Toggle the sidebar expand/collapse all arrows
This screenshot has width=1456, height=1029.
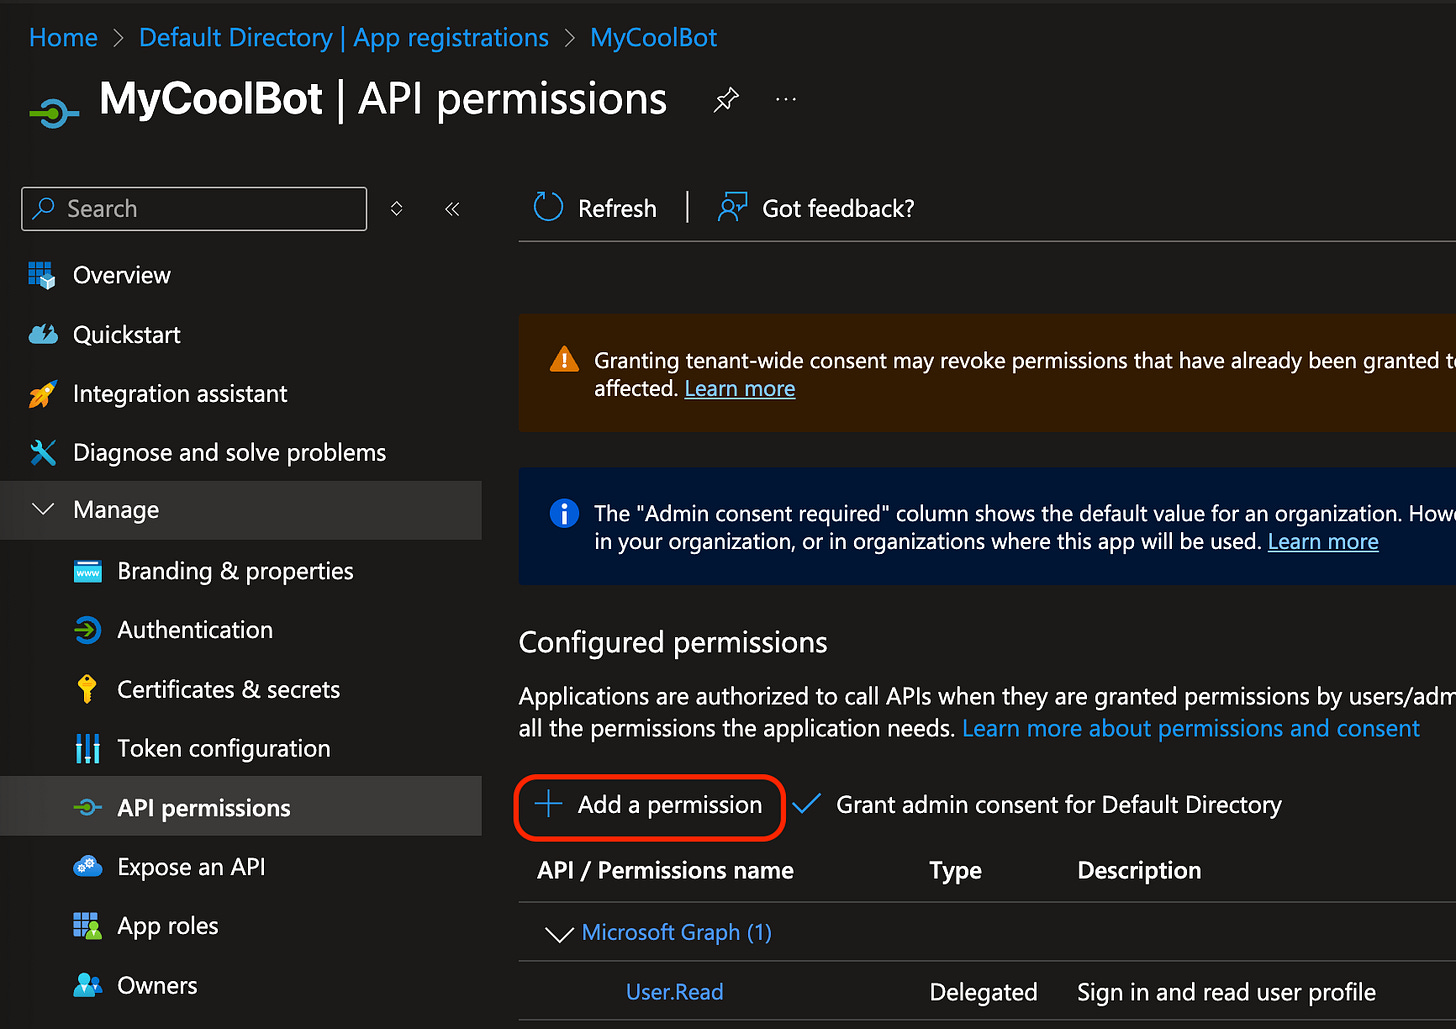tap(397, 209)
